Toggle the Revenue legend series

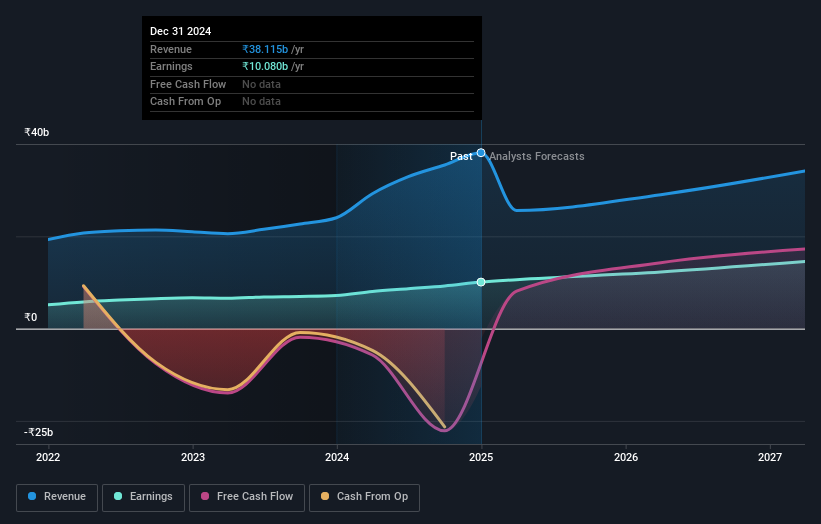[57, 497]
